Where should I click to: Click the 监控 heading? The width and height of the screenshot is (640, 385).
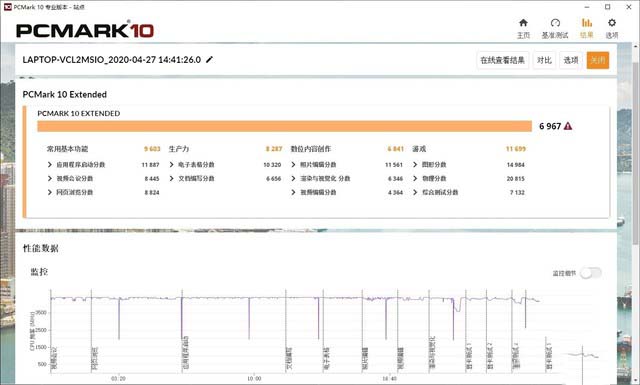pyautogui.click(x=40, y=272)
